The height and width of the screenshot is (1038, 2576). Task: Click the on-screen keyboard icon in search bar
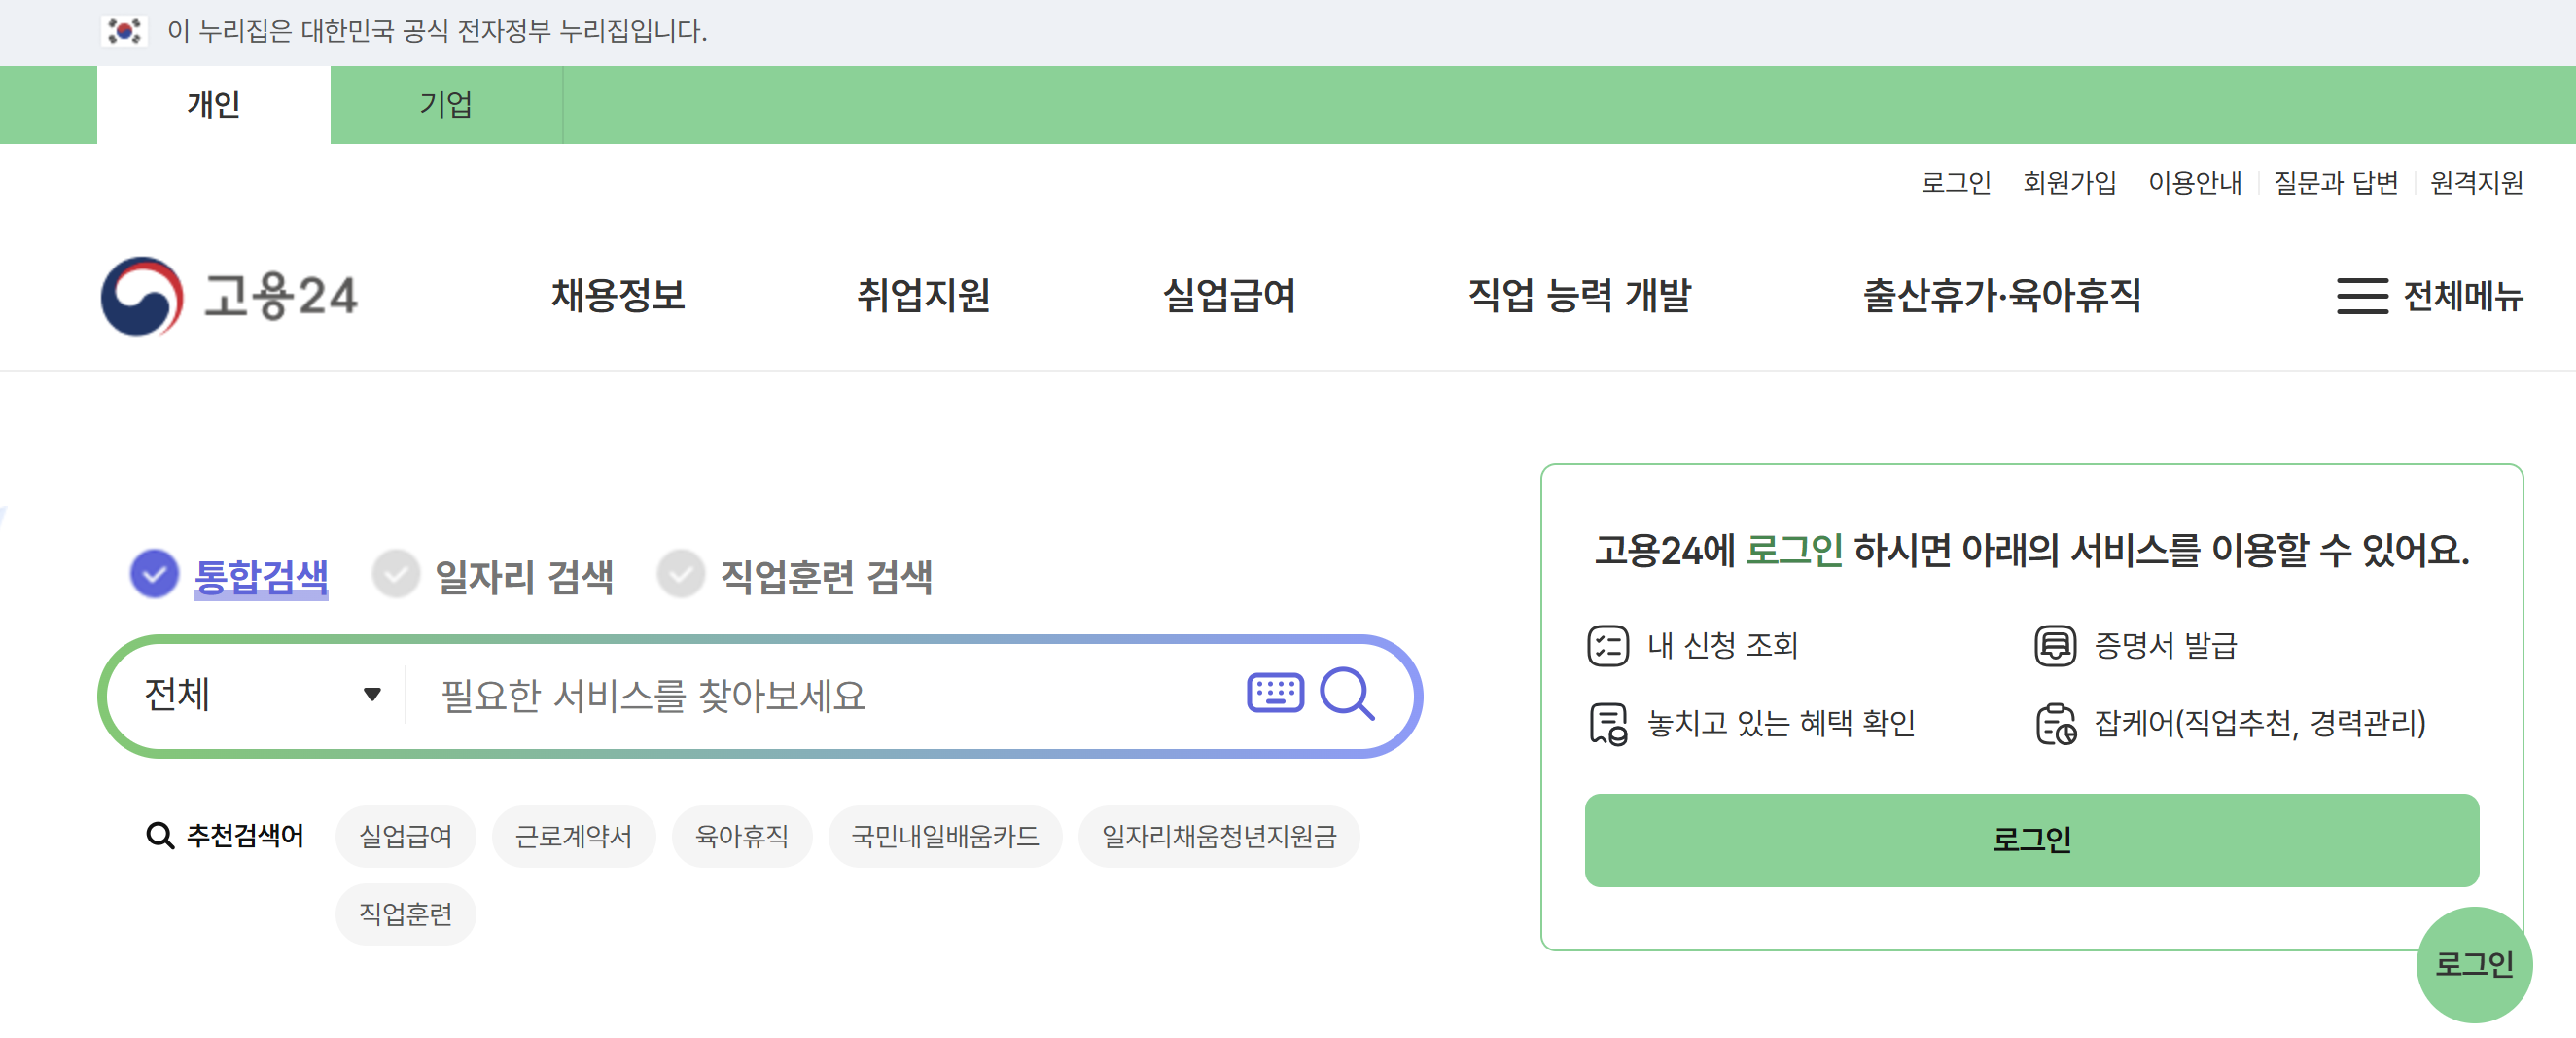1274,692
